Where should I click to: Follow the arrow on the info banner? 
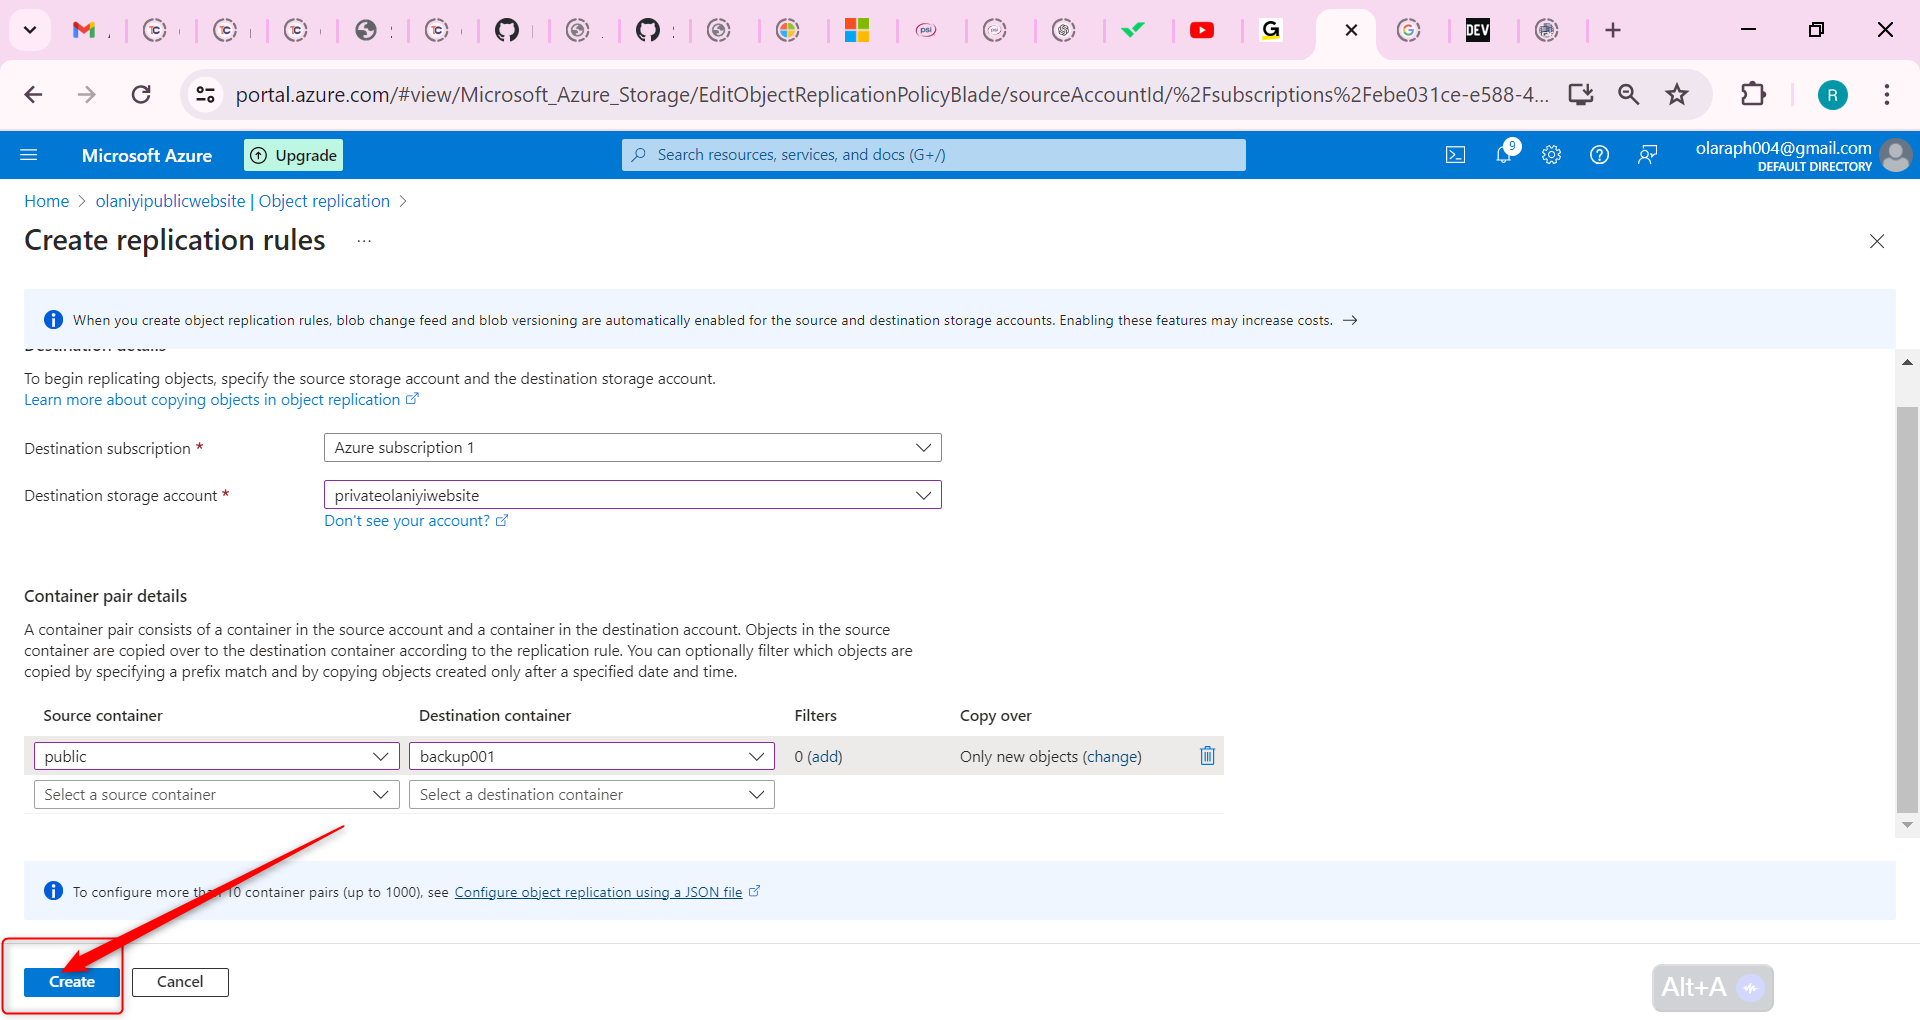[1350, 320]
